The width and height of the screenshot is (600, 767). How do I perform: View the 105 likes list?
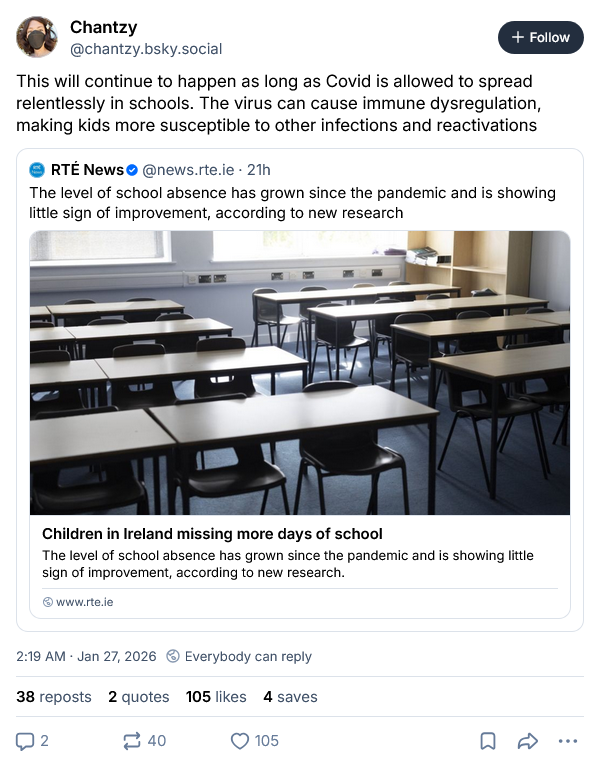pos(216,697)
